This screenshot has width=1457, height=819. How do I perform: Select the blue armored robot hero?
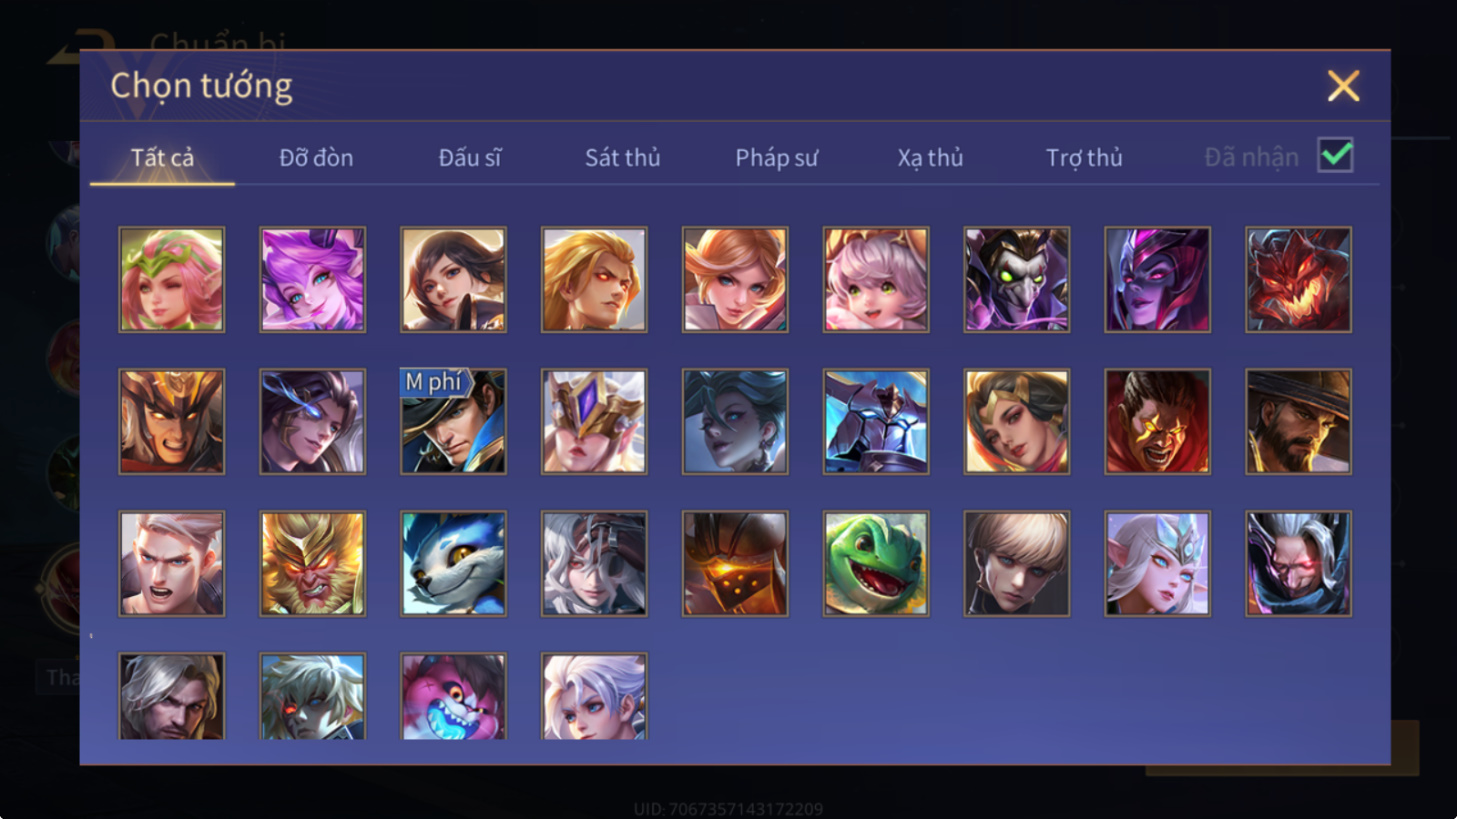pos(875,421)
